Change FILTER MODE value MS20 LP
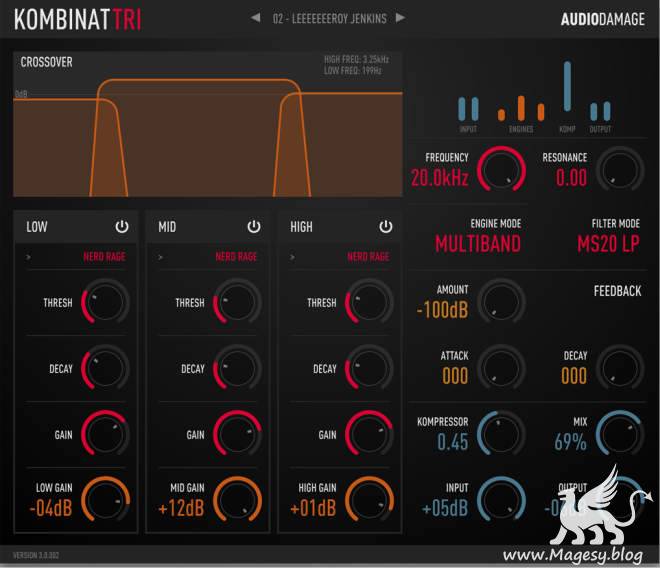 pyautogui.click(x=608, y=244)
